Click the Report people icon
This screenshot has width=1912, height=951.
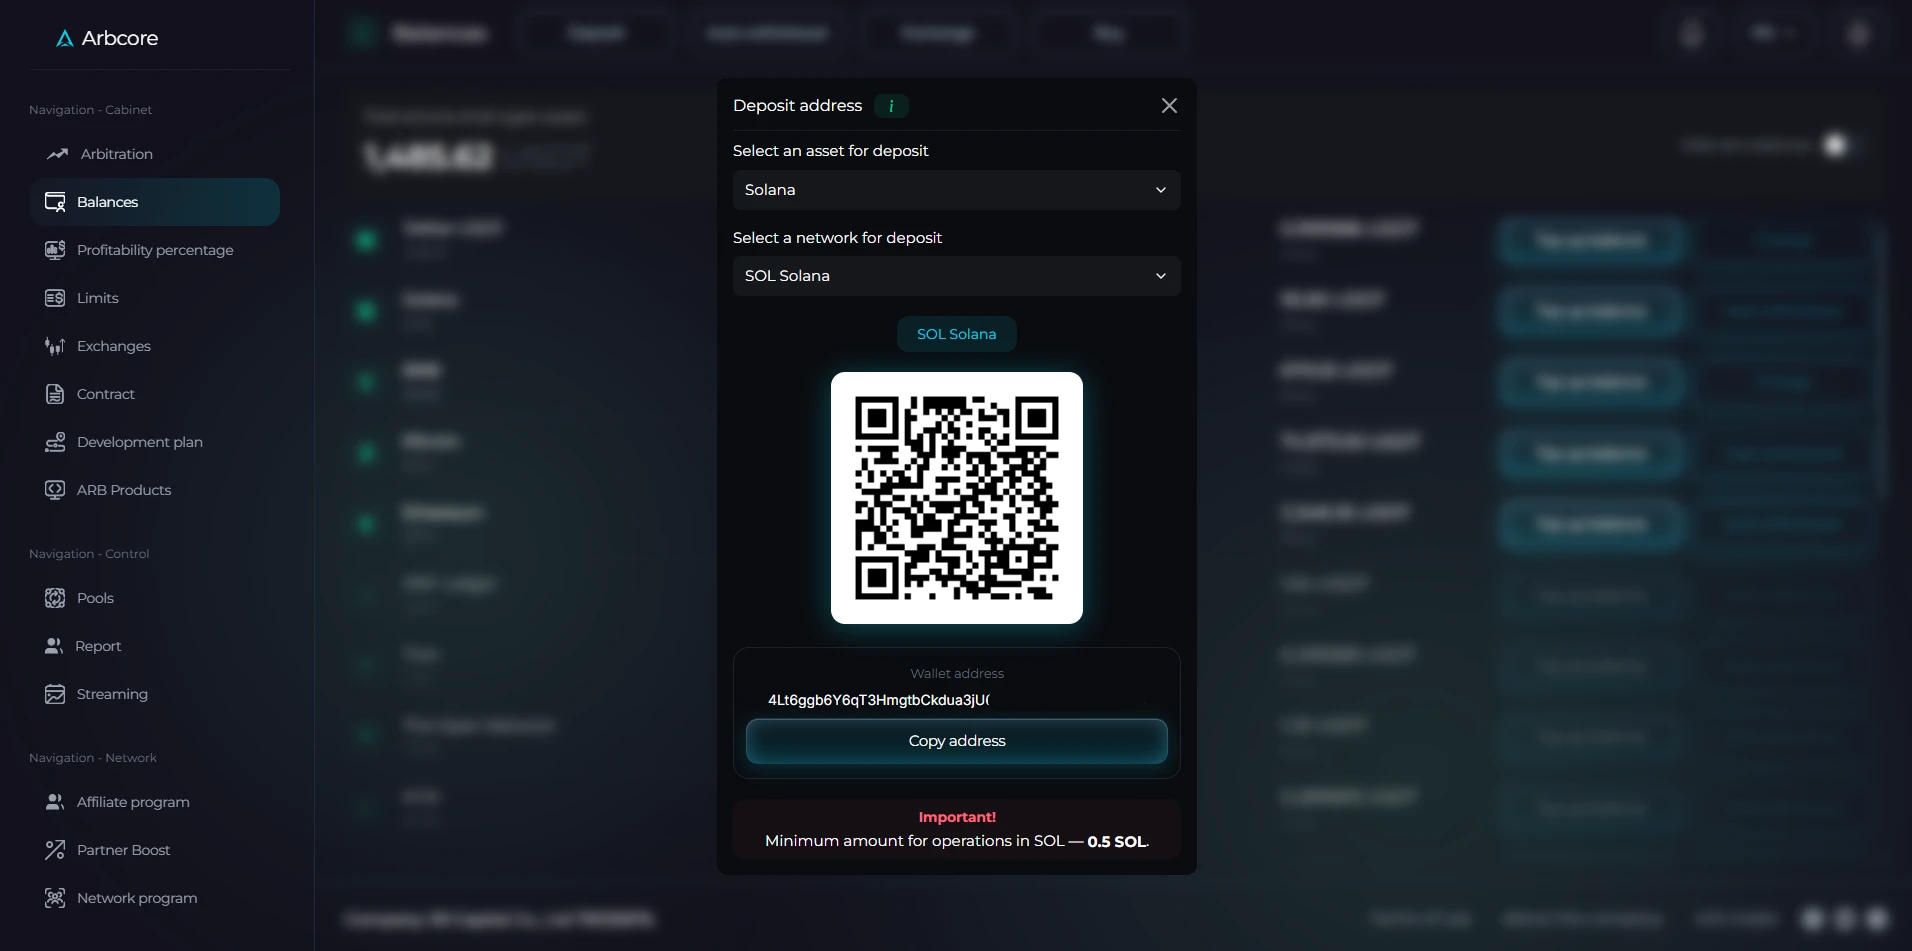click(x=54, y=646)
